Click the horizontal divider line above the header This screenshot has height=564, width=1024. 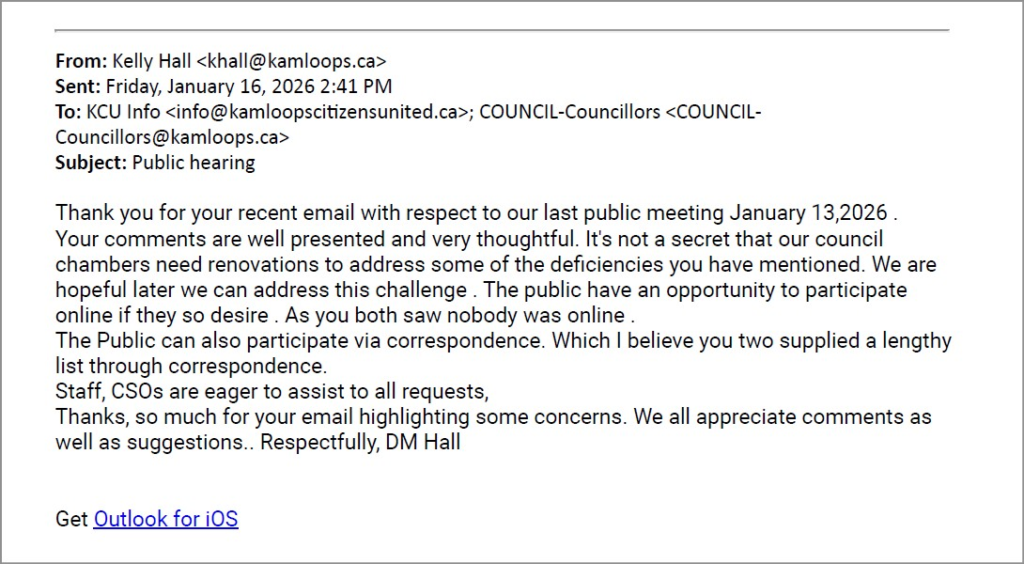tap(502, 30)
